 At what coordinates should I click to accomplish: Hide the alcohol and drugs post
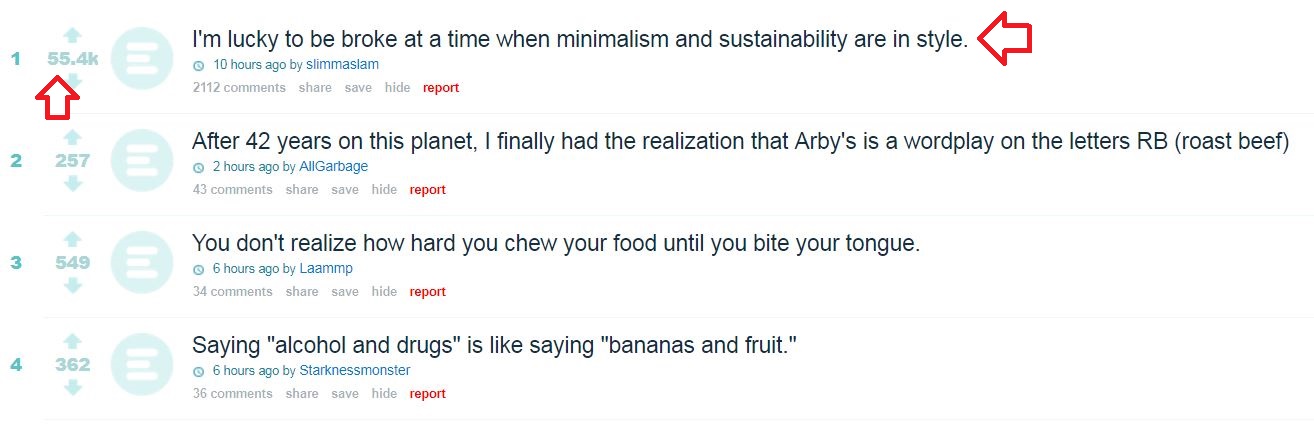pos(384,394)
